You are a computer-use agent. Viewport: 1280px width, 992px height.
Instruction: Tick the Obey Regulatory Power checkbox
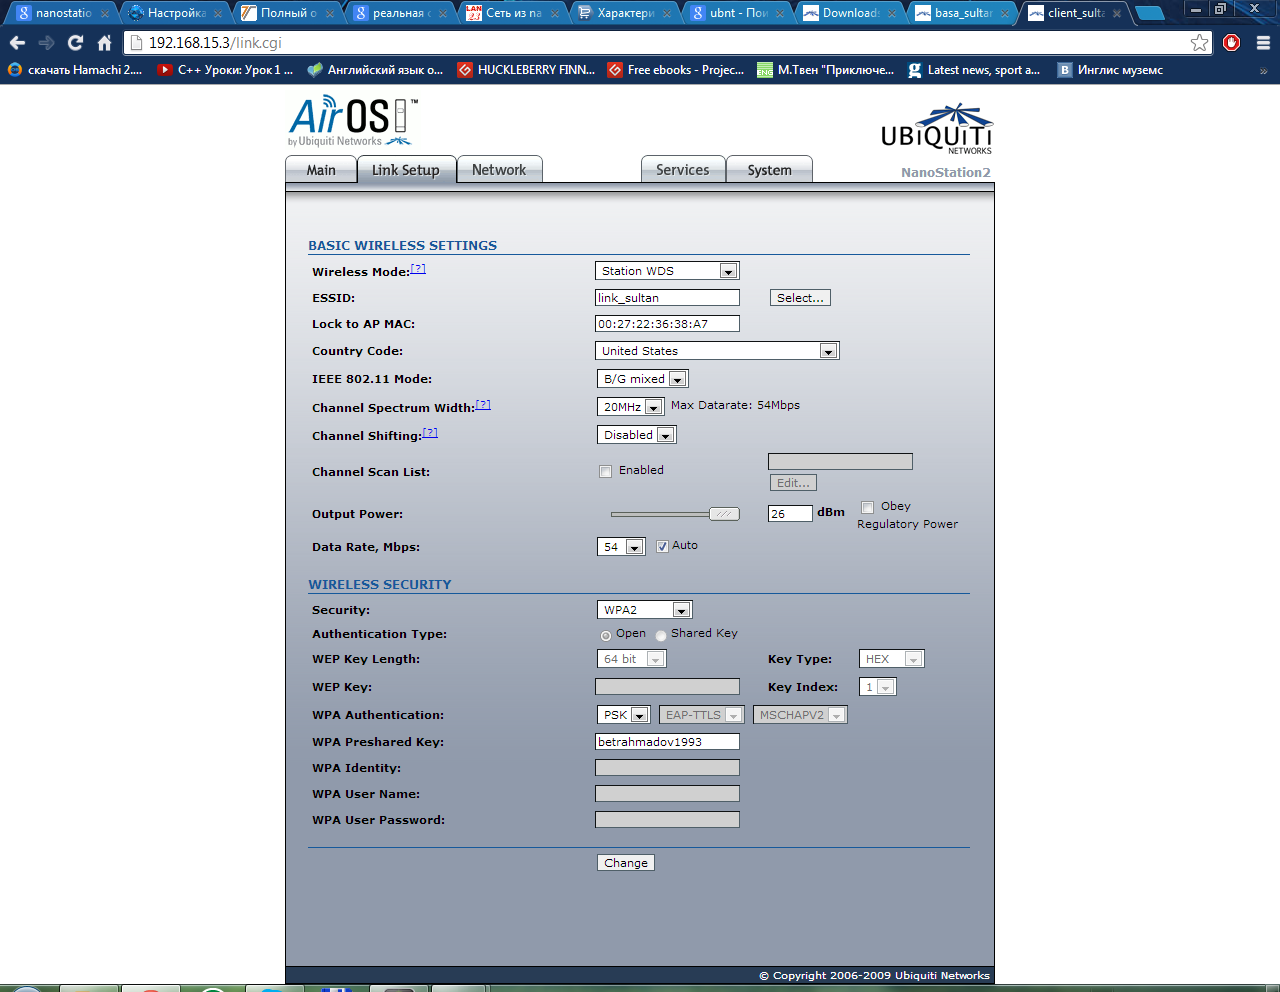(x=867, y=507)
